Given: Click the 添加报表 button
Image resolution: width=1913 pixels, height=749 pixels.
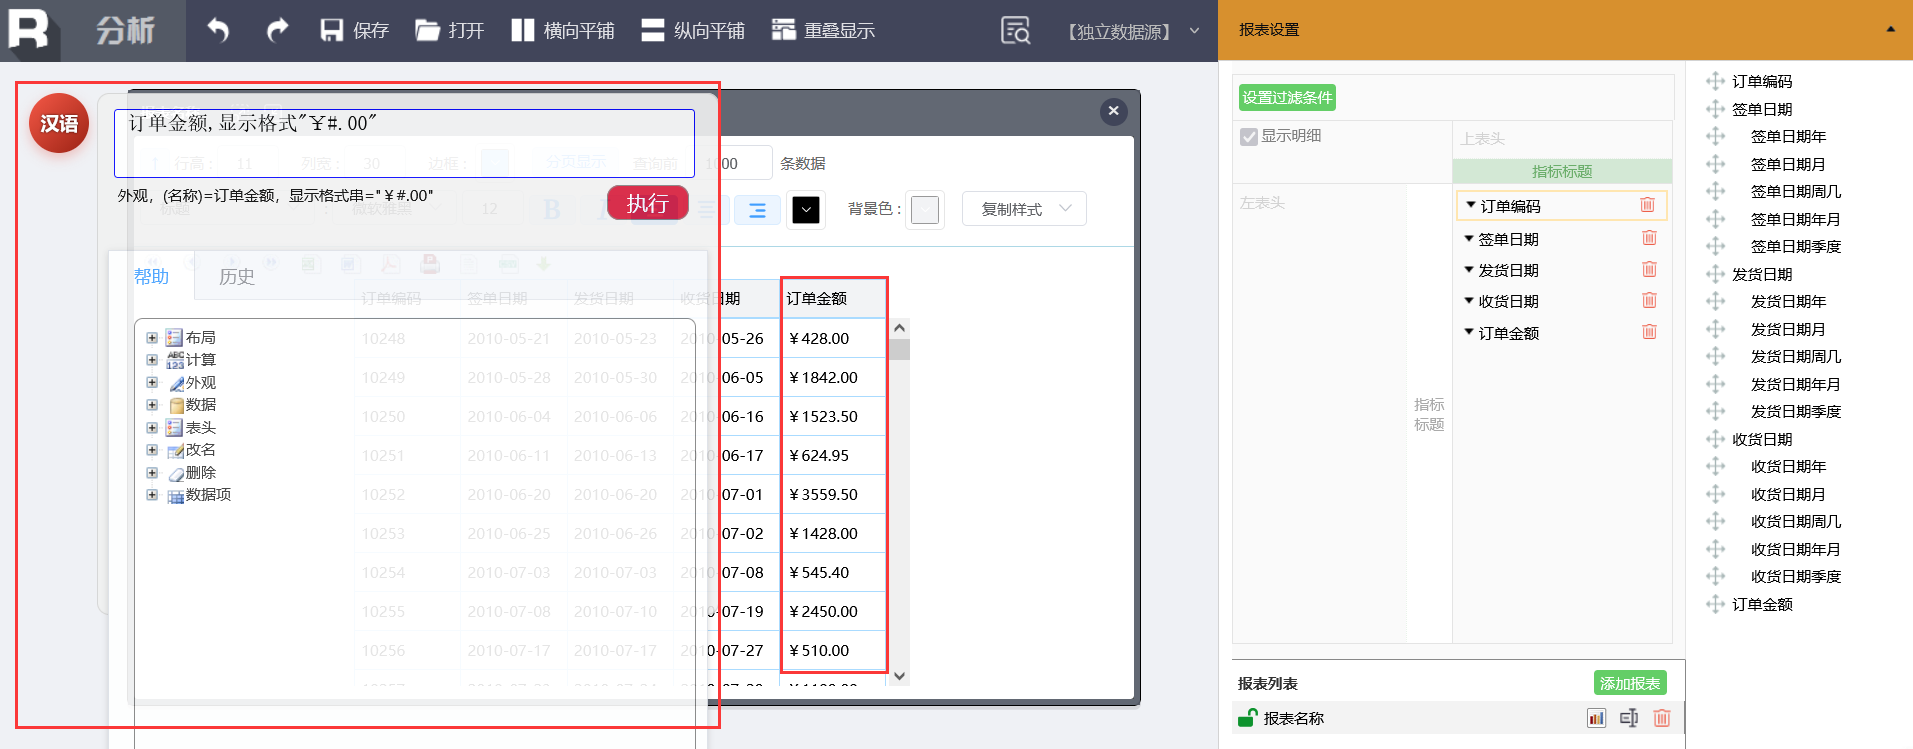Looking at the screenshot, I should point(1630,683).
